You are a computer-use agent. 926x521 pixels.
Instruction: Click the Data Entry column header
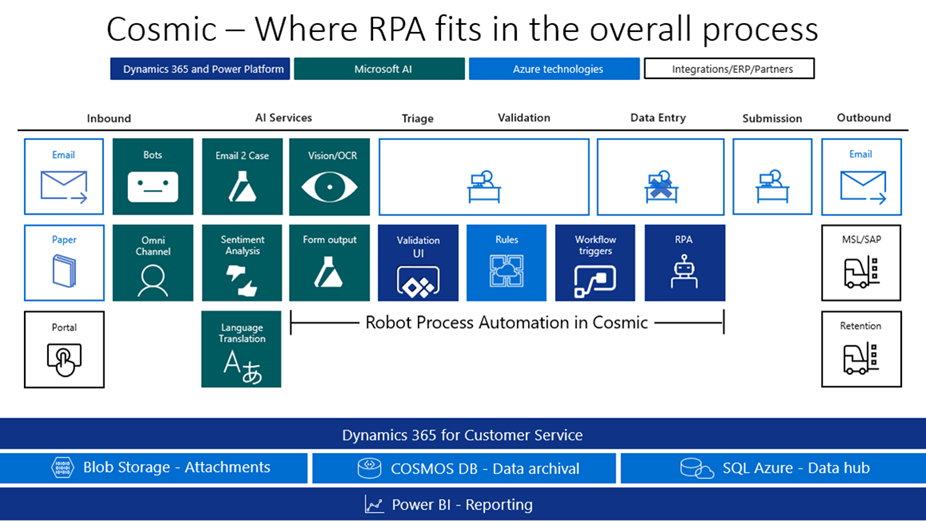658,118
